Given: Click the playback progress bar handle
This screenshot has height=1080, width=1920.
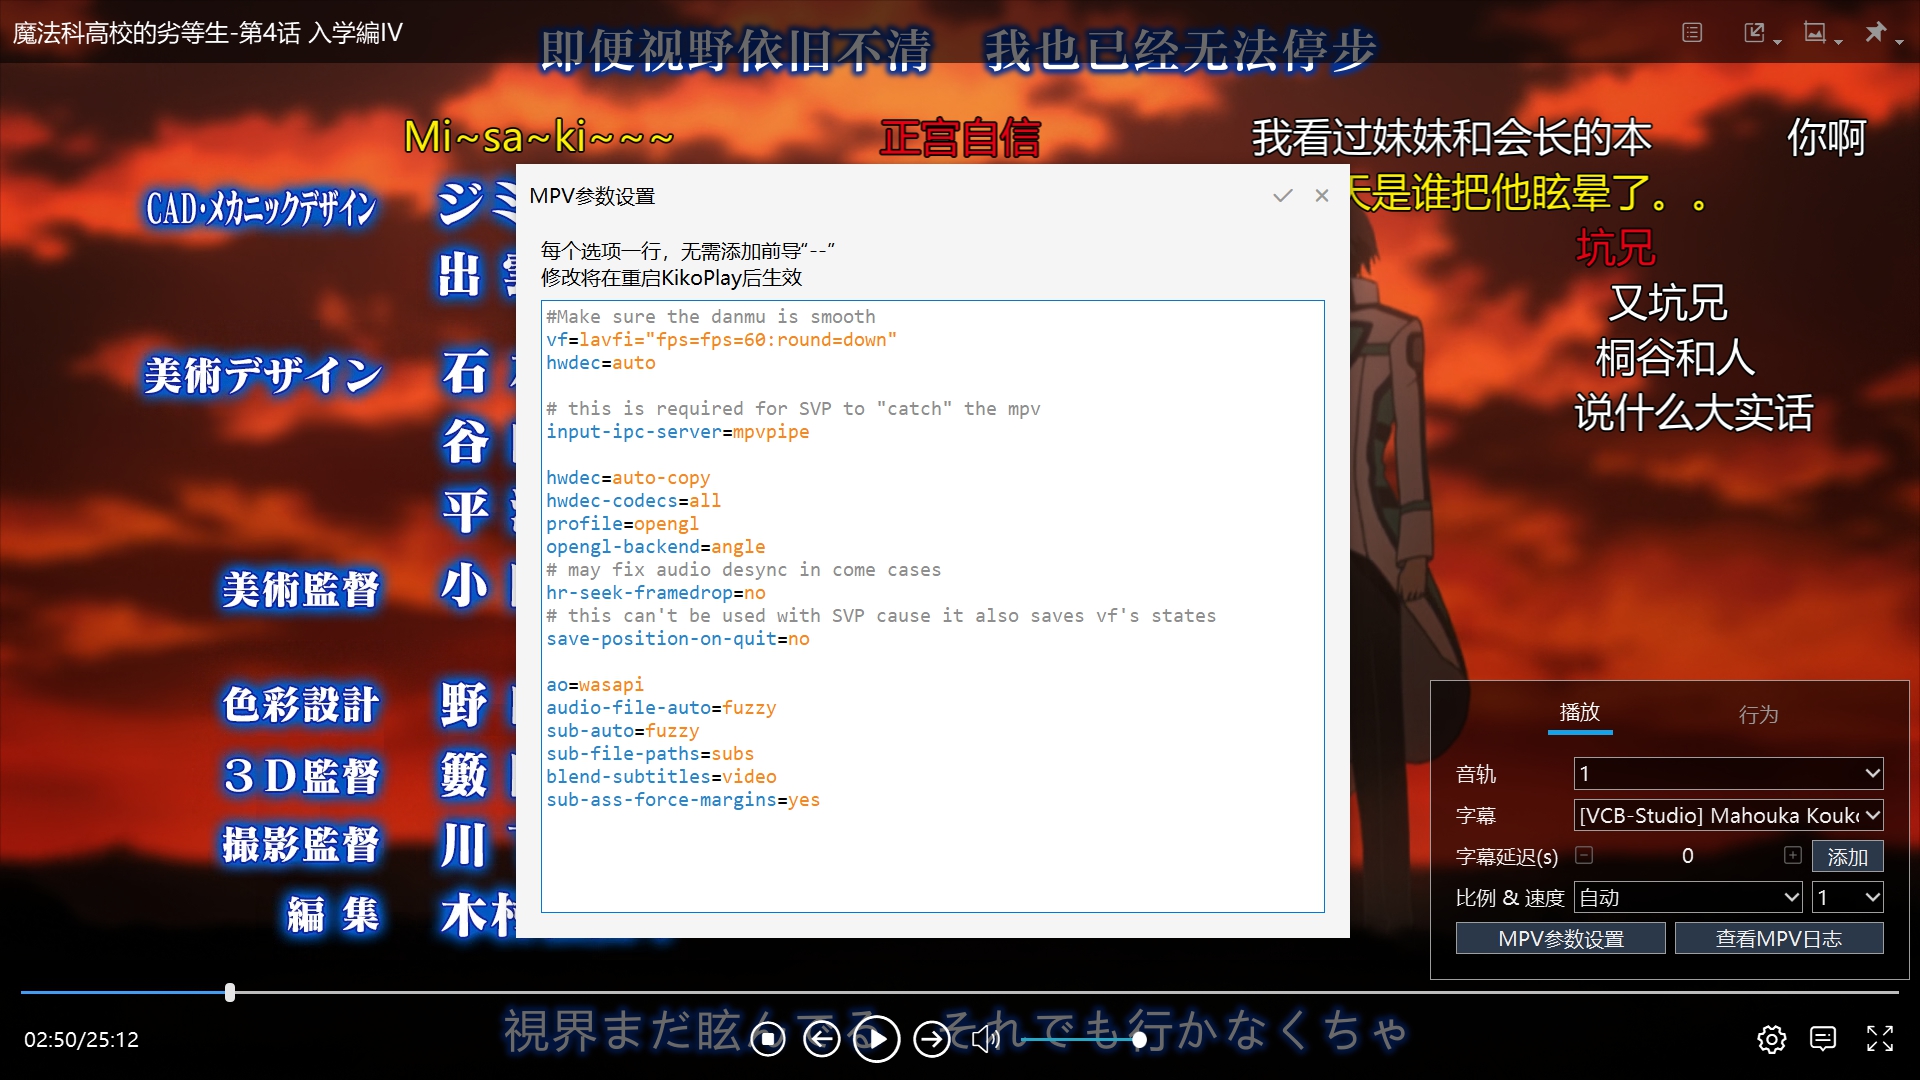Looking at the screenshot, I should click(x=230, y=993).
